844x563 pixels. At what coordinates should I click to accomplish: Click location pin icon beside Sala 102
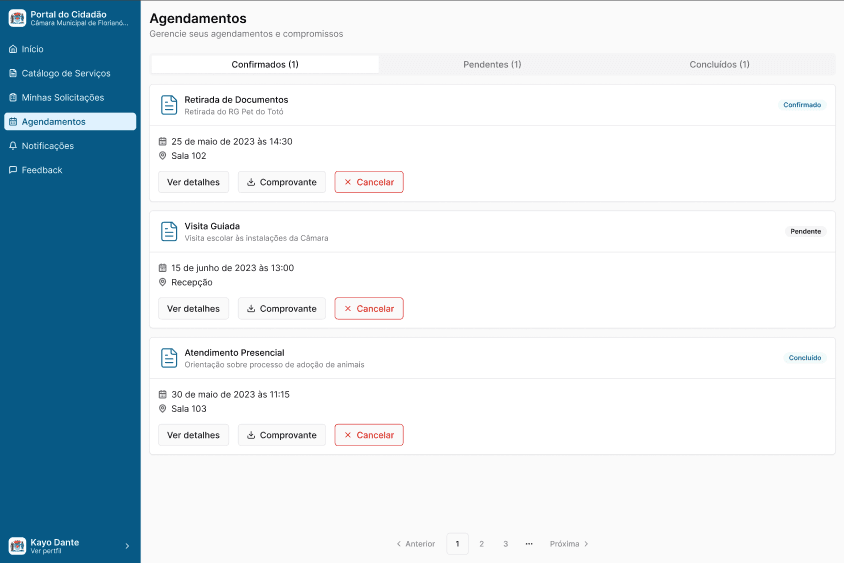(x=163, y=156)
